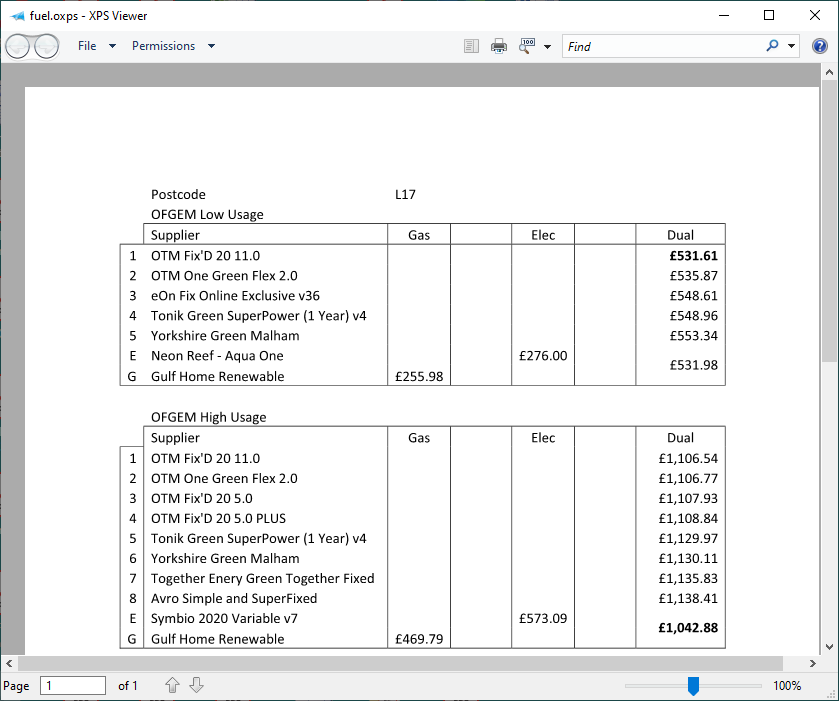Click the '£548.96' dual price

coord(693,316)
